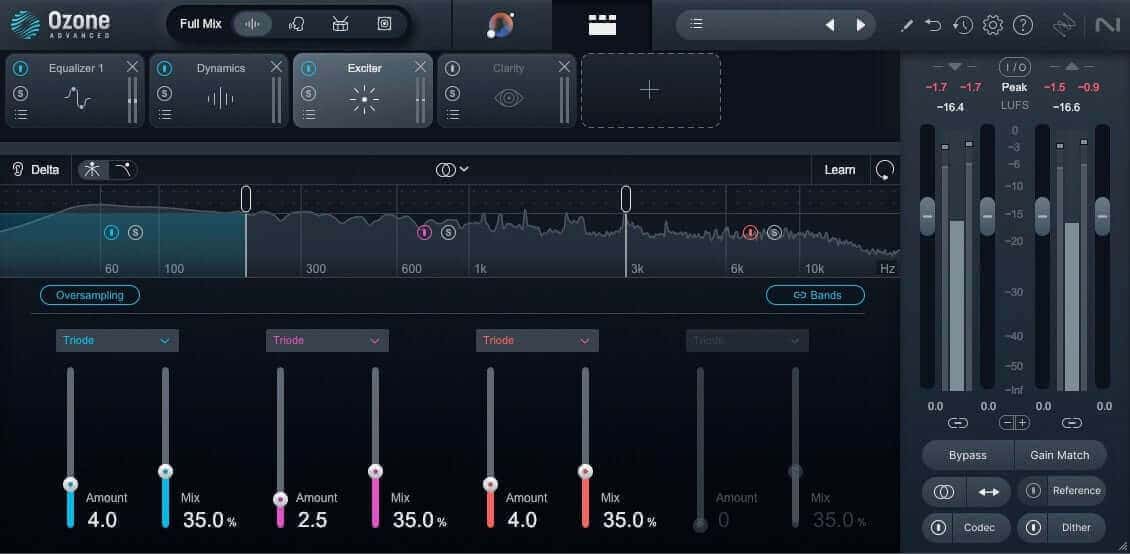
Task: Select the vocal focus head icon
Action: pos(296,24)
